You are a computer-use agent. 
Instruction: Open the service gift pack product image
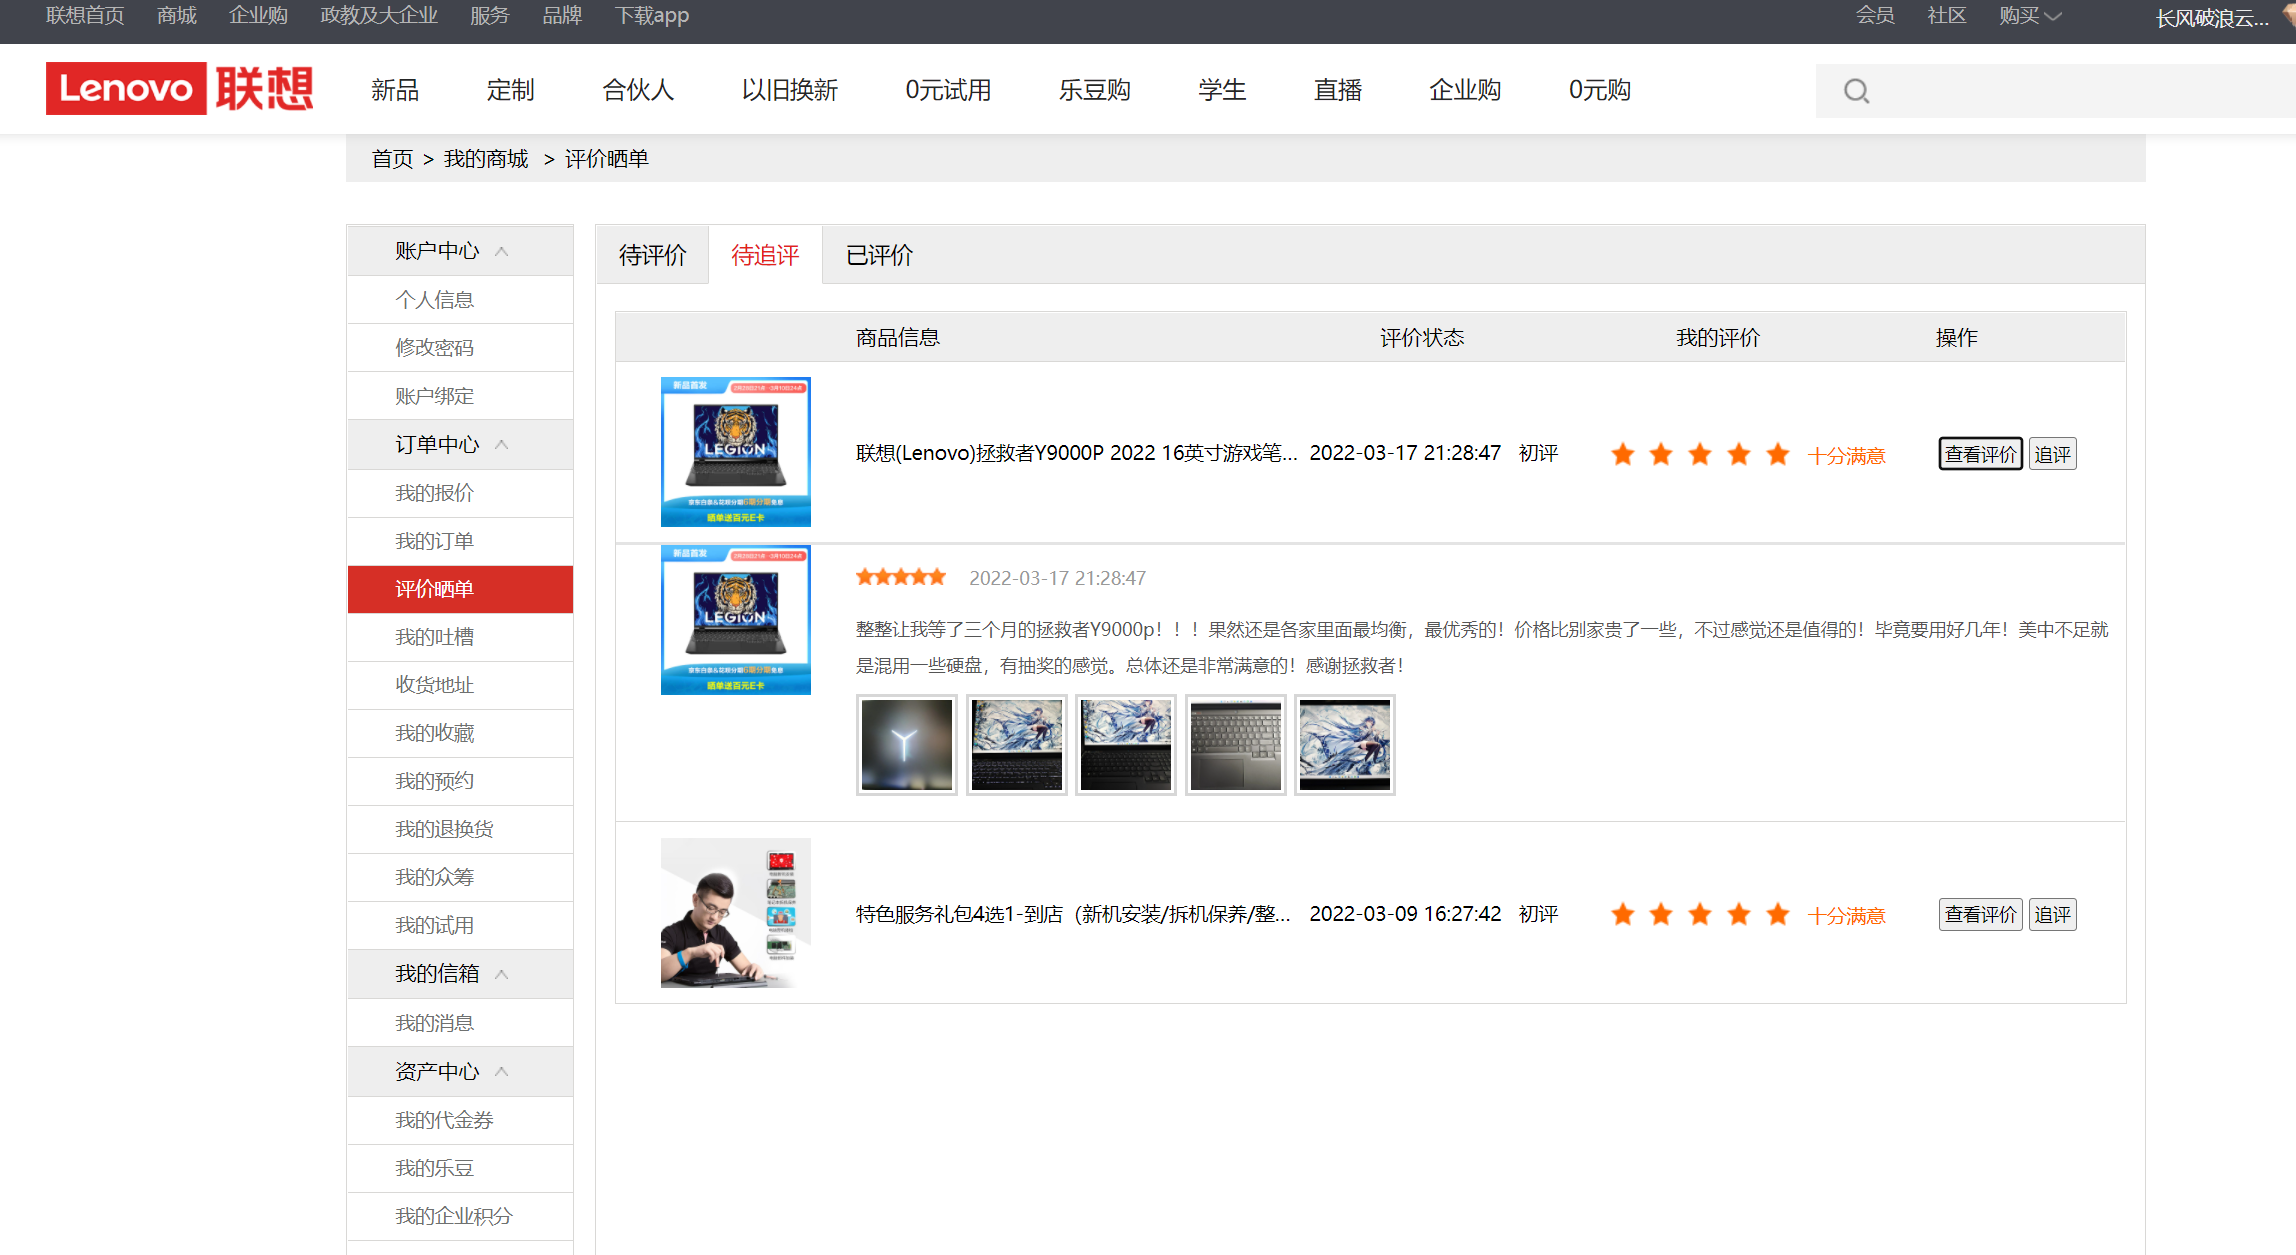pyautogui.click(x=735, y=912)
